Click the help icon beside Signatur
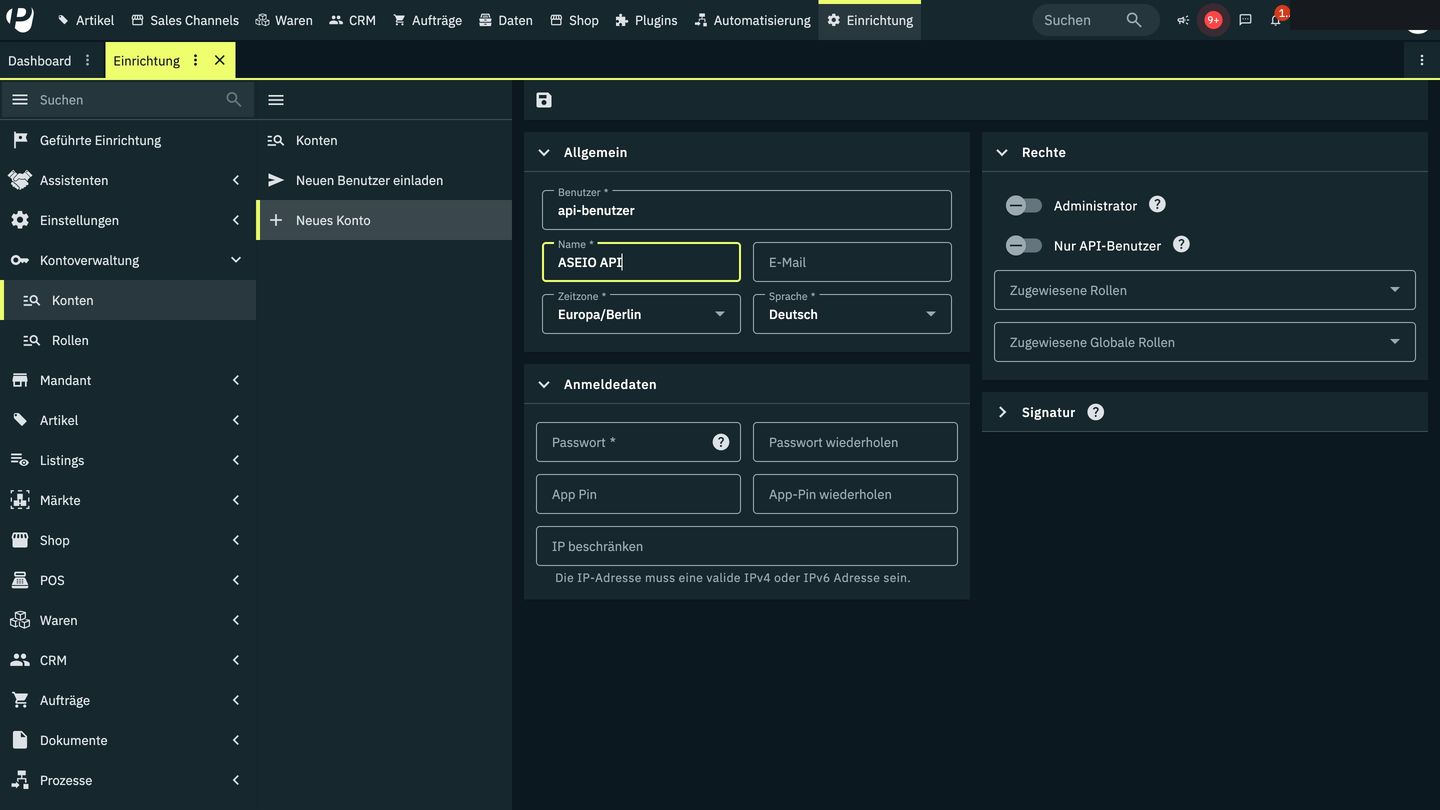The width and height of the screenshot is (1440, 810). 1095,412
